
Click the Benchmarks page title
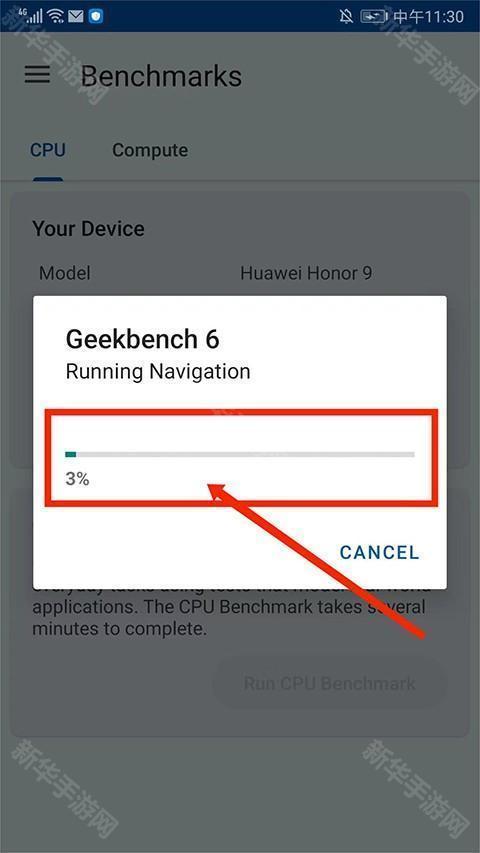[161, 76]
